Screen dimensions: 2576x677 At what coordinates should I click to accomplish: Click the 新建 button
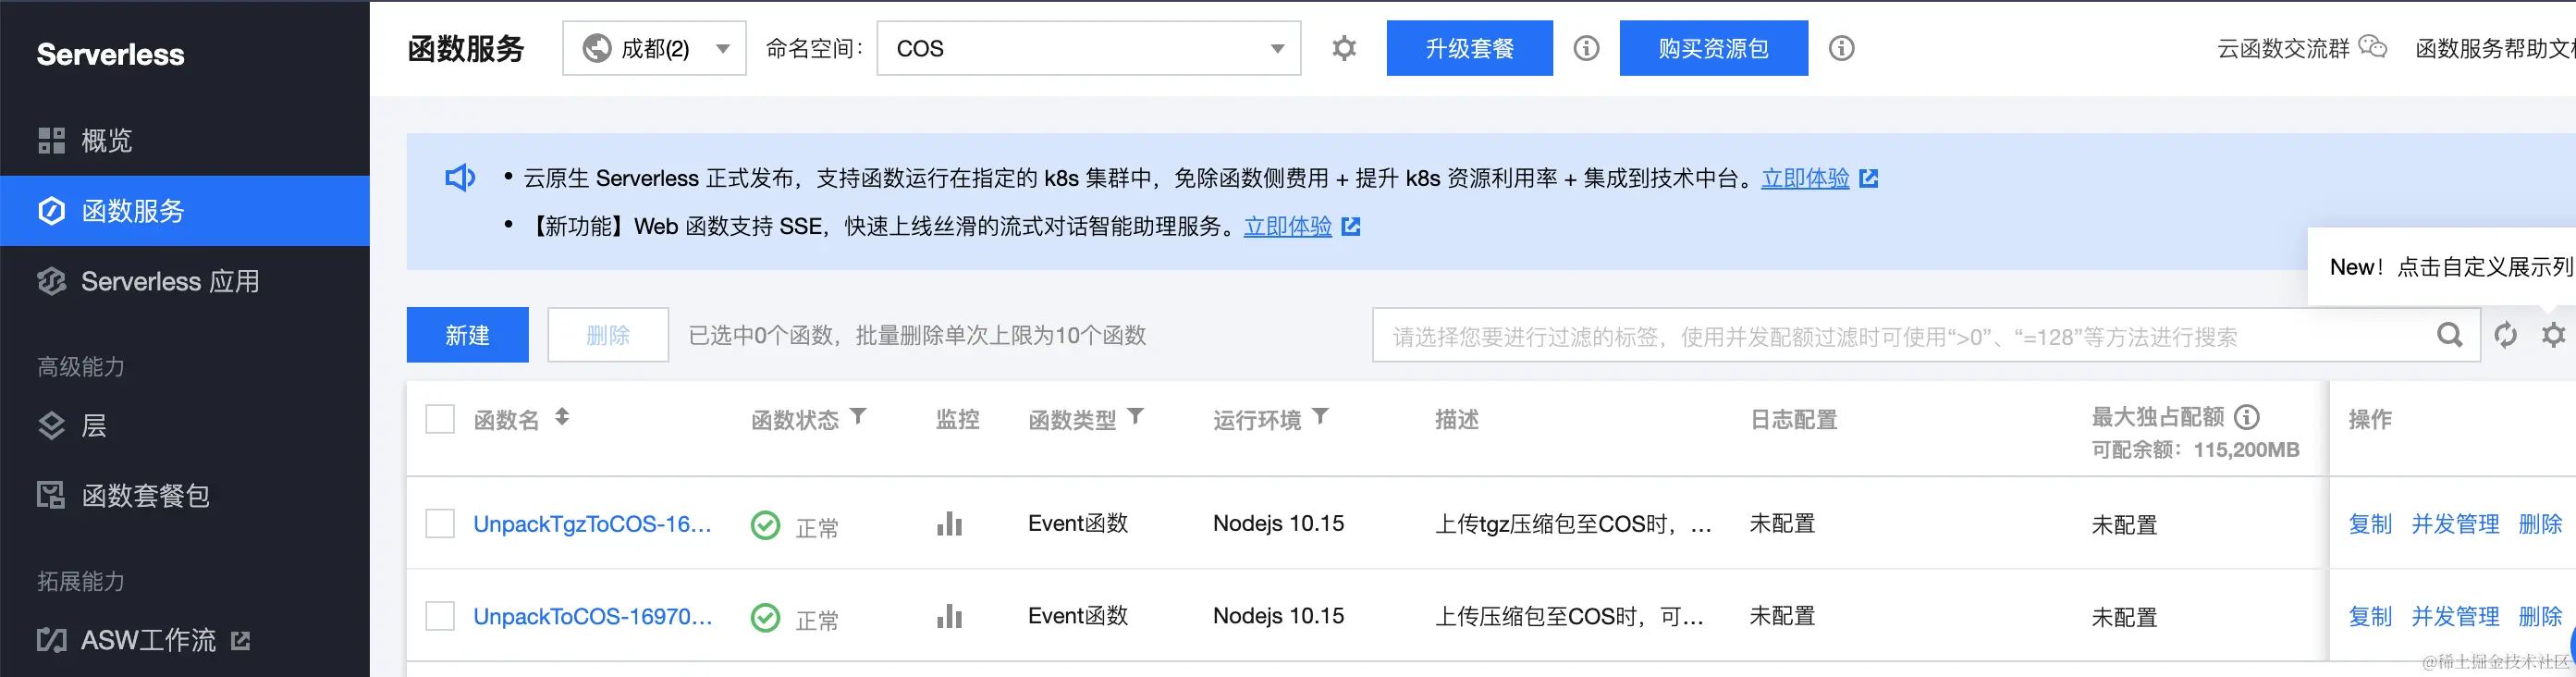(467, 335)
